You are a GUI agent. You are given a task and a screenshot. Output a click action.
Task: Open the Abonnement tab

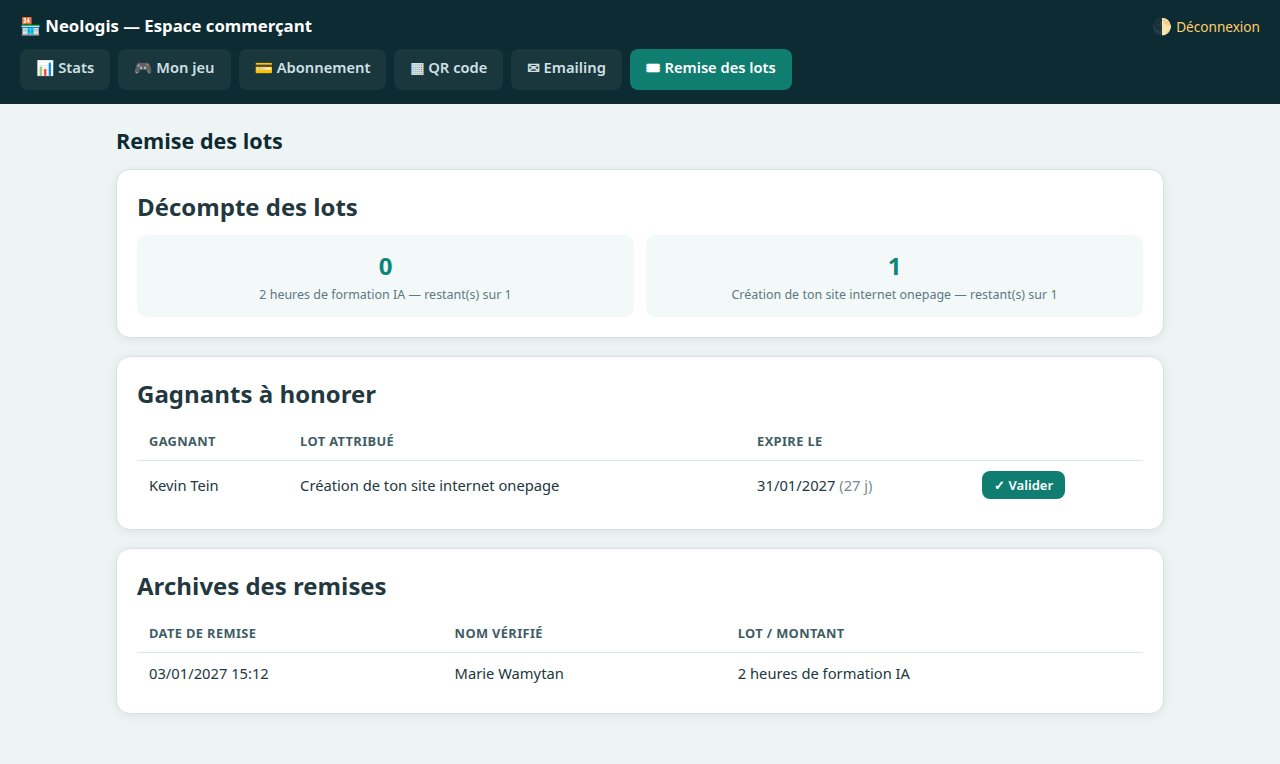tap(312, 69)
